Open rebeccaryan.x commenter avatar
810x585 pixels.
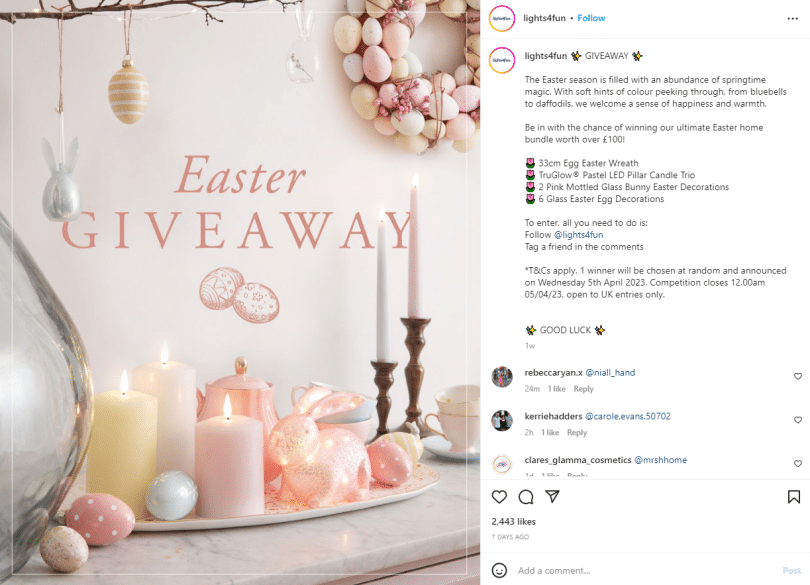(x=502, y=377)
